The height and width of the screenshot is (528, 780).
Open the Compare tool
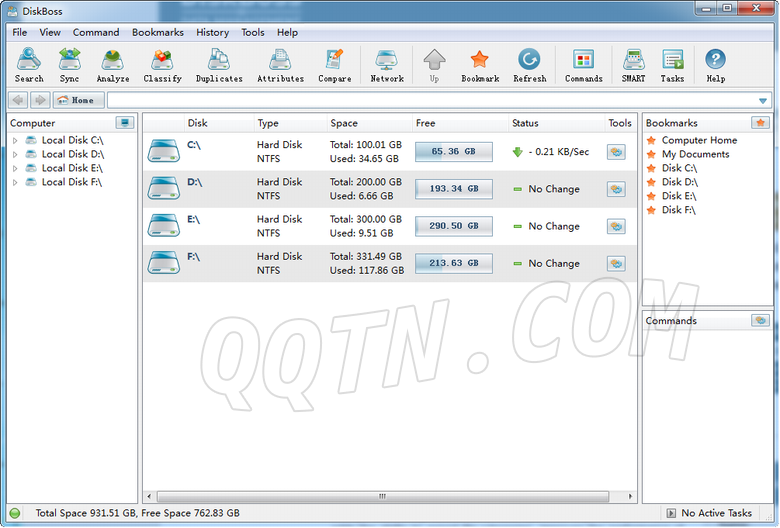coord(335,65)
